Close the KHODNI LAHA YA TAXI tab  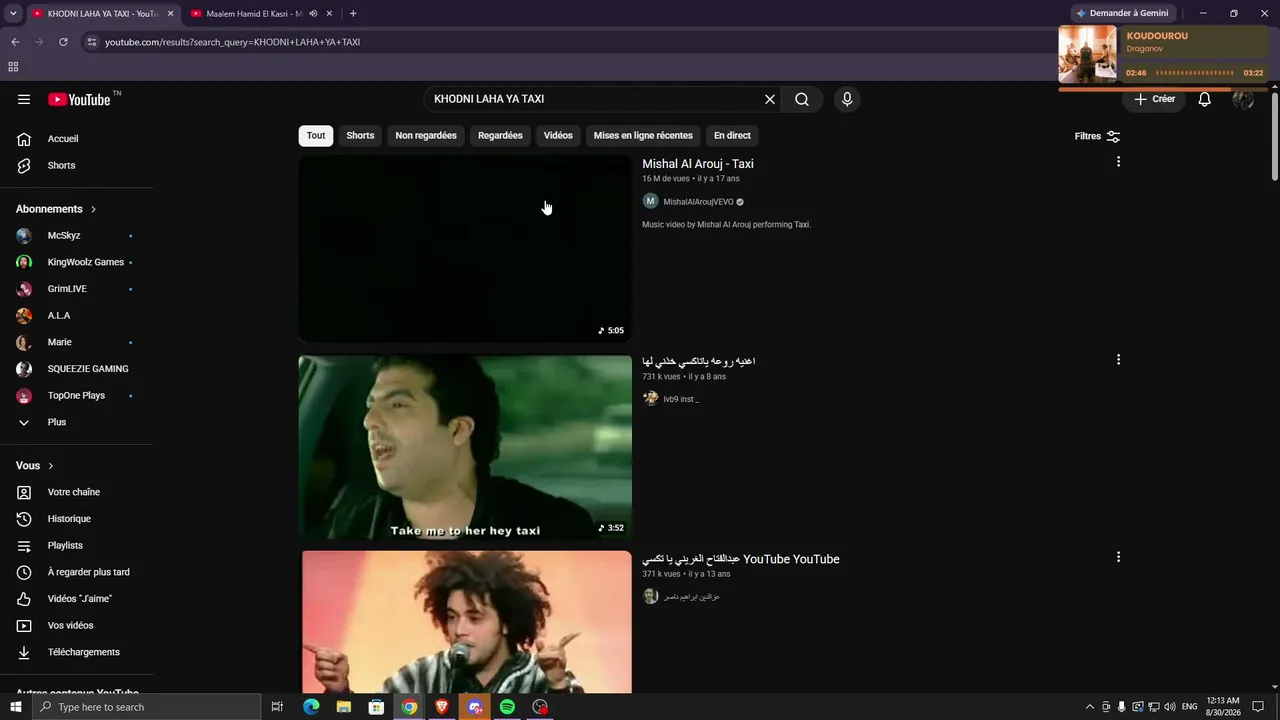point(171,14)
